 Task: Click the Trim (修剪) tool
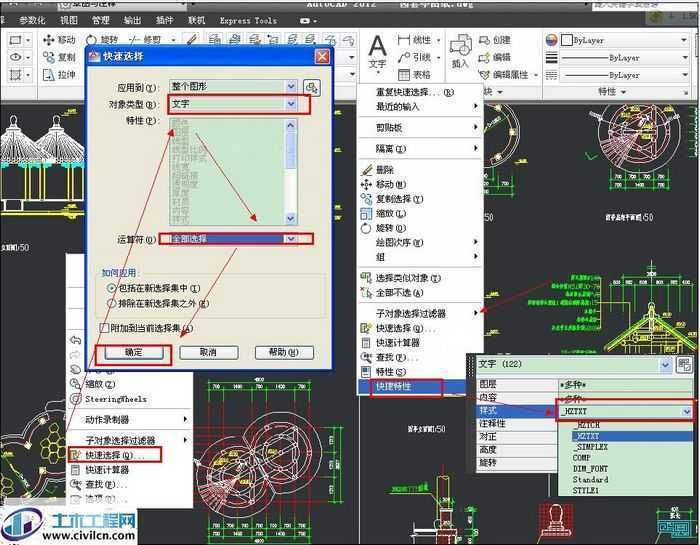coord(145,40)
